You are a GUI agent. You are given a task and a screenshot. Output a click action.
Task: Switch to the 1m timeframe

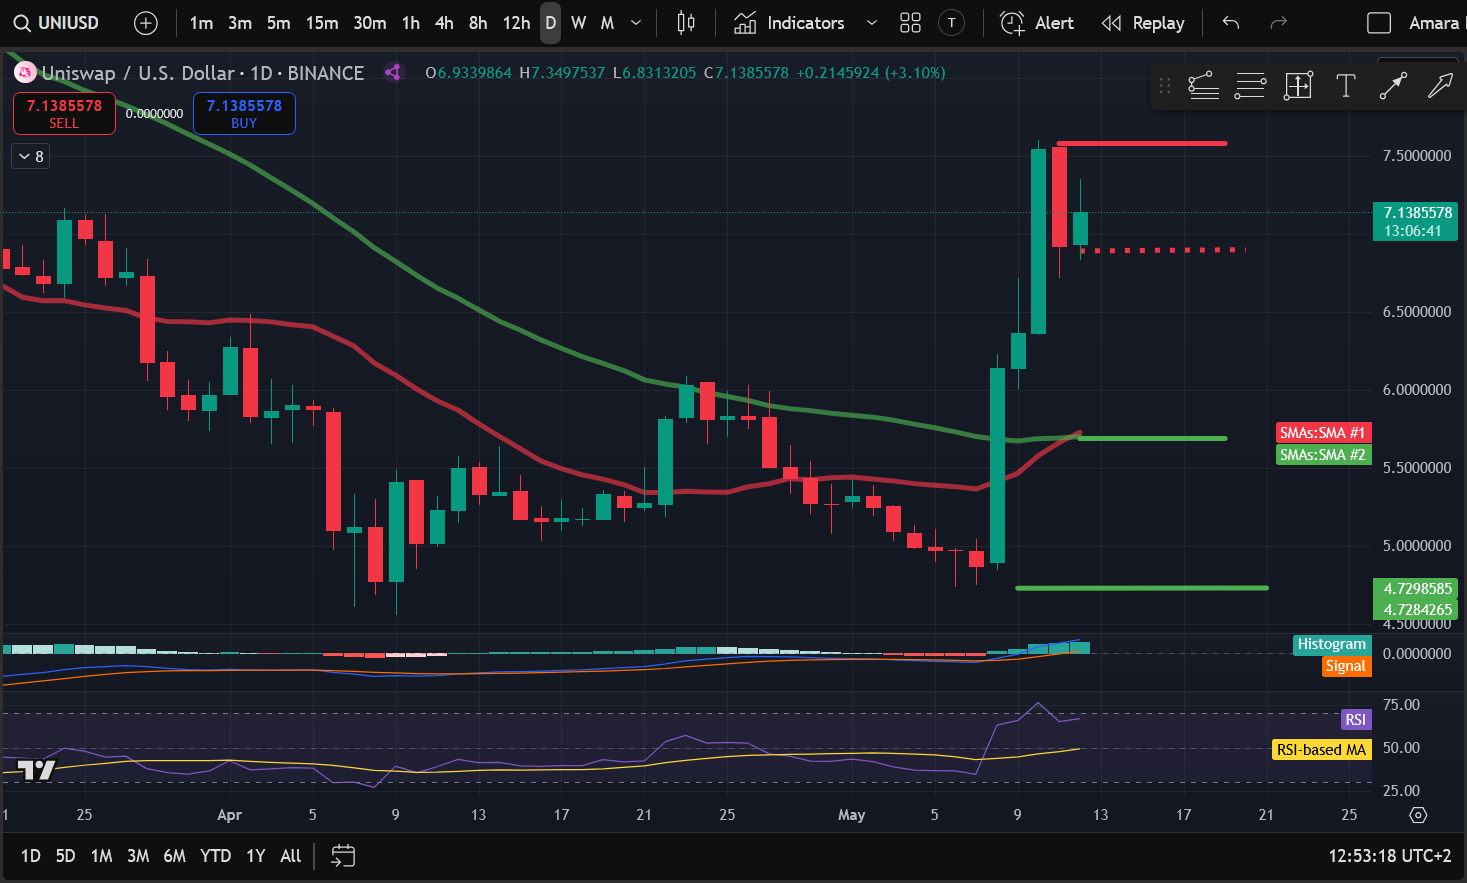[x=201, y=22]
